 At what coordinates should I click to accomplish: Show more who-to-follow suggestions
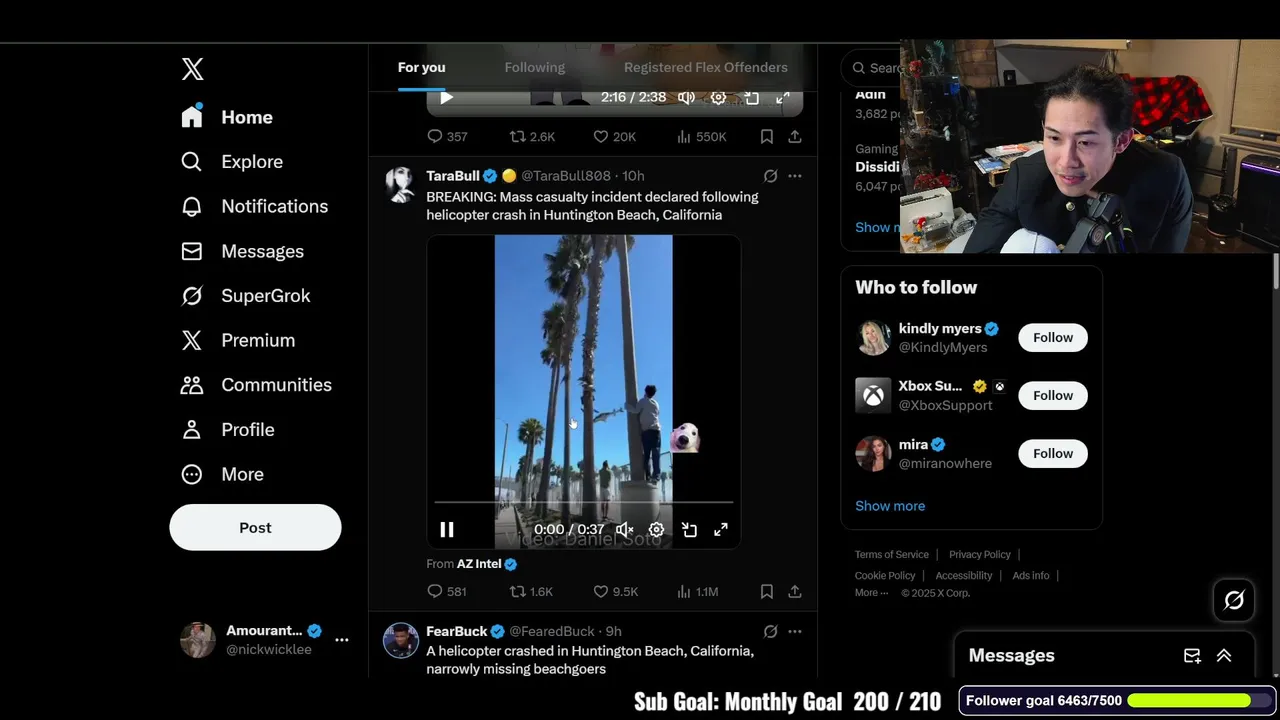click(890, 506)
